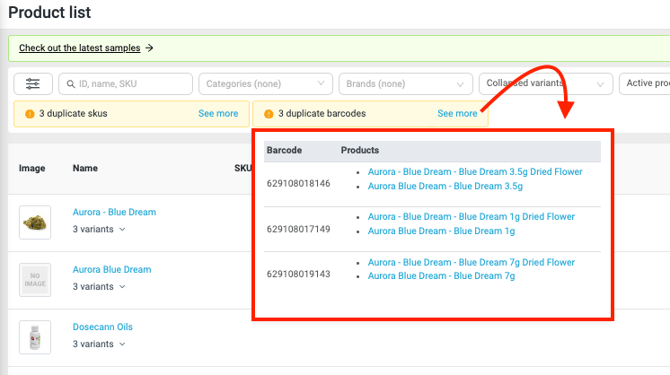Viewport: 670px width, 375px height.
Task: Open the Aurora Blue Dream product
Action: click(x=112, y=270)
